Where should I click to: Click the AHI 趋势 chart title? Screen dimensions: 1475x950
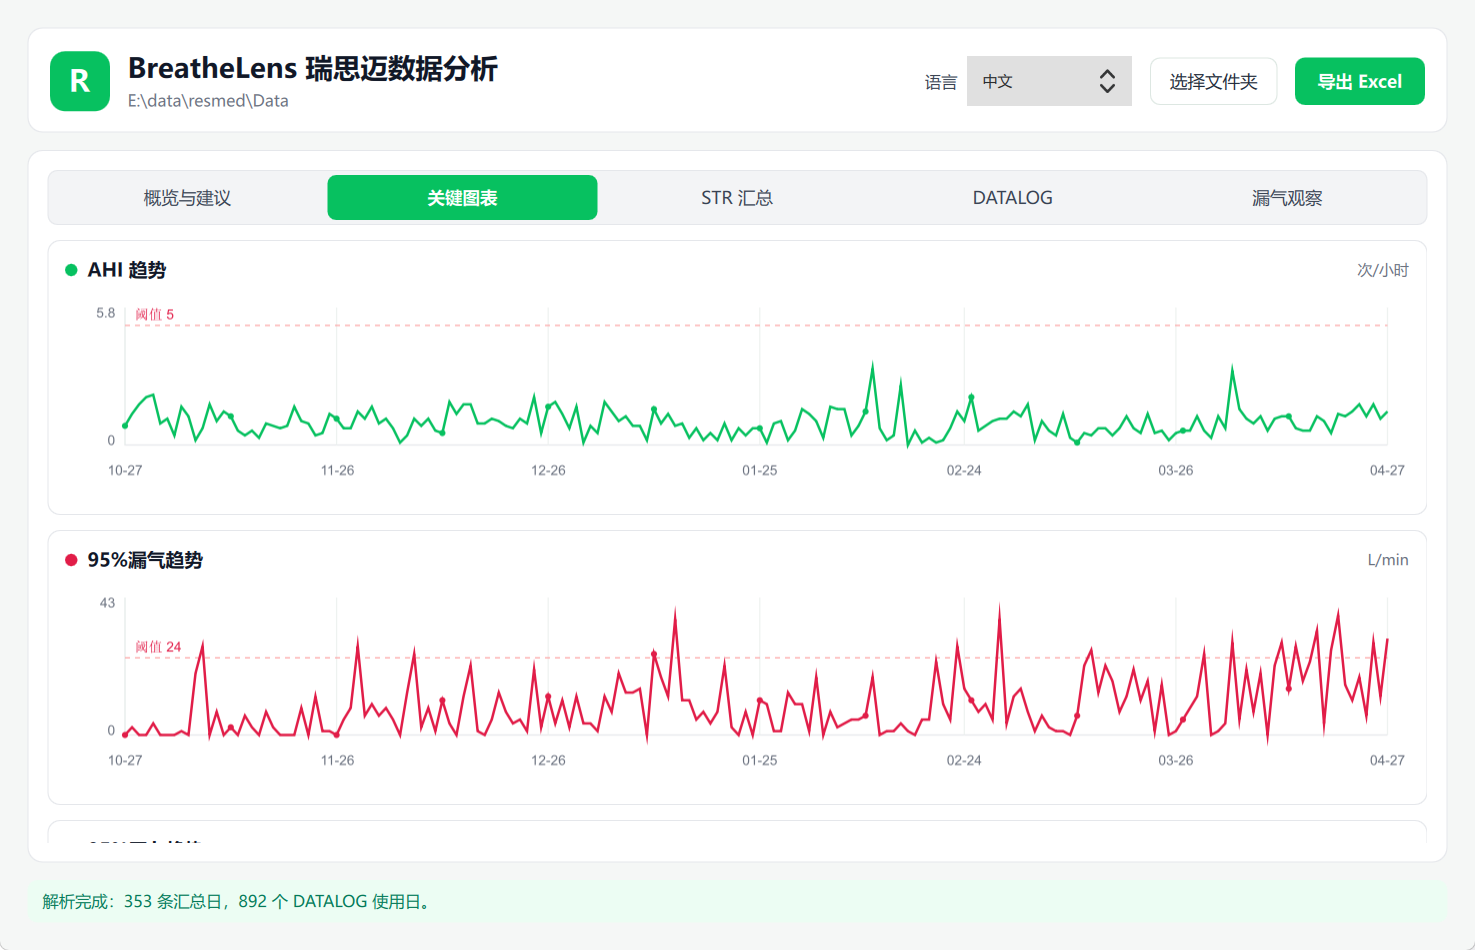click(x=127, y=270)
